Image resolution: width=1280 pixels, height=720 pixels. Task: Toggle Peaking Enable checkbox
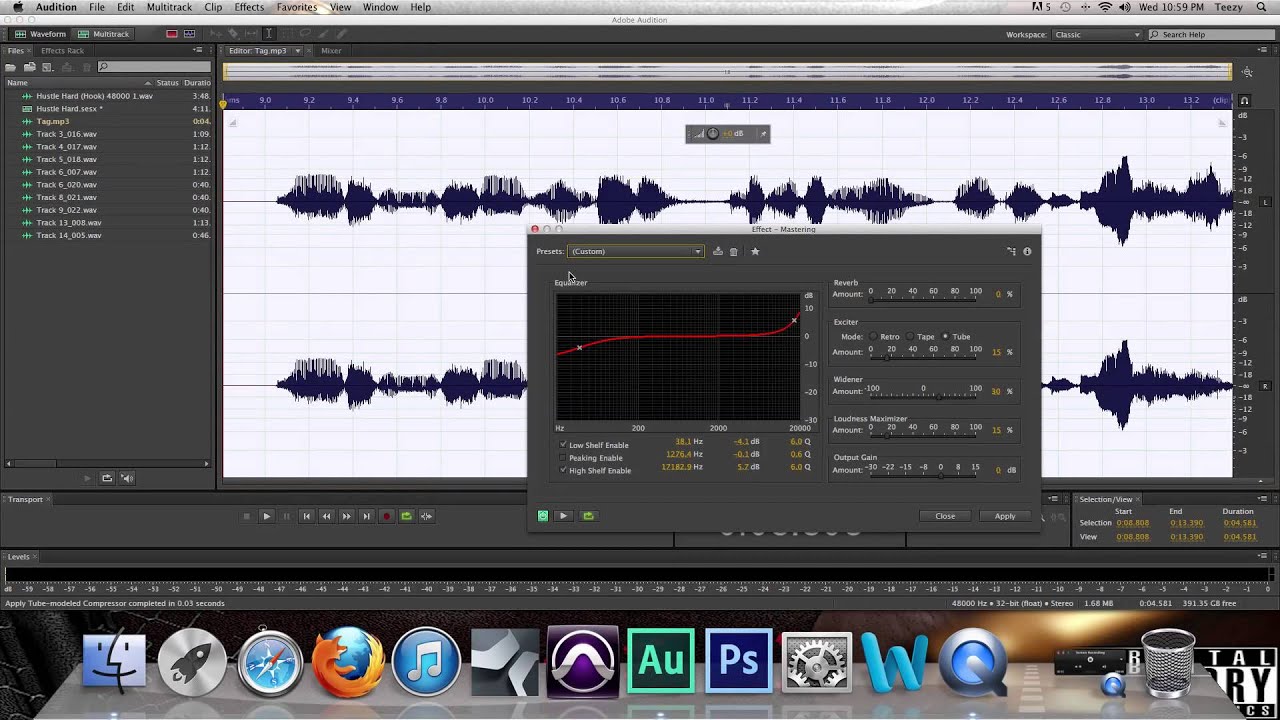point(563,457)
